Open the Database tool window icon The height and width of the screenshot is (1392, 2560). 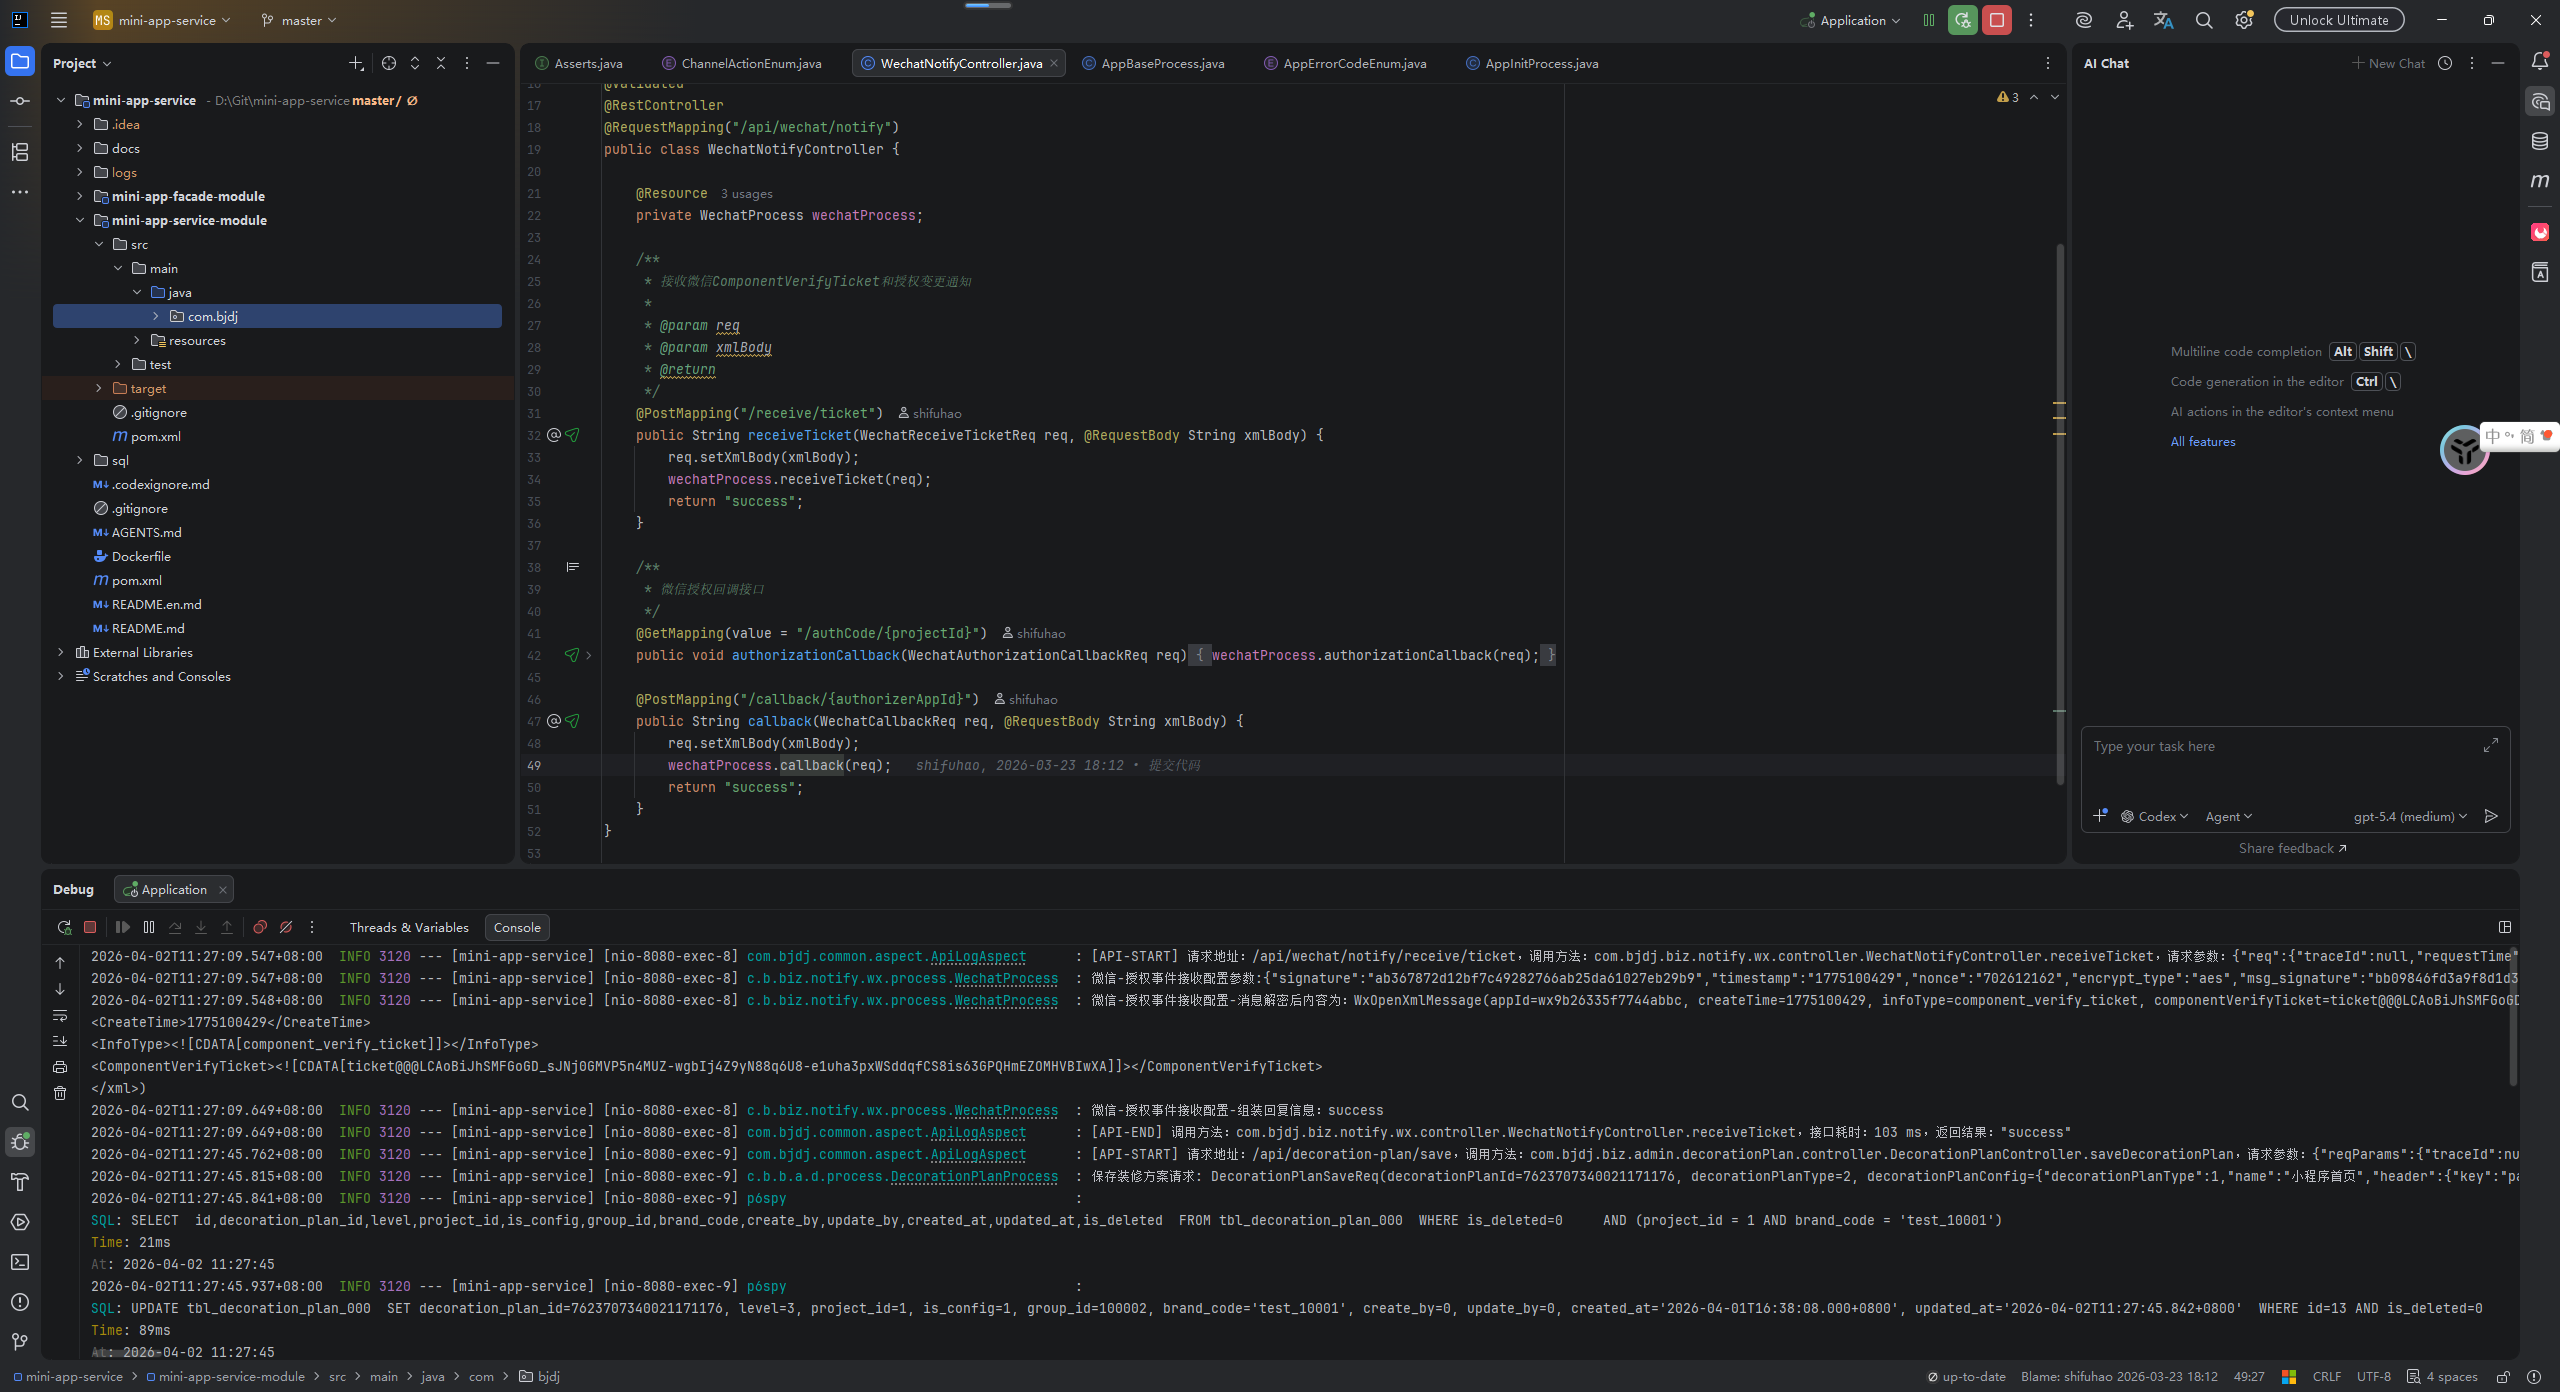point(2539,141)
